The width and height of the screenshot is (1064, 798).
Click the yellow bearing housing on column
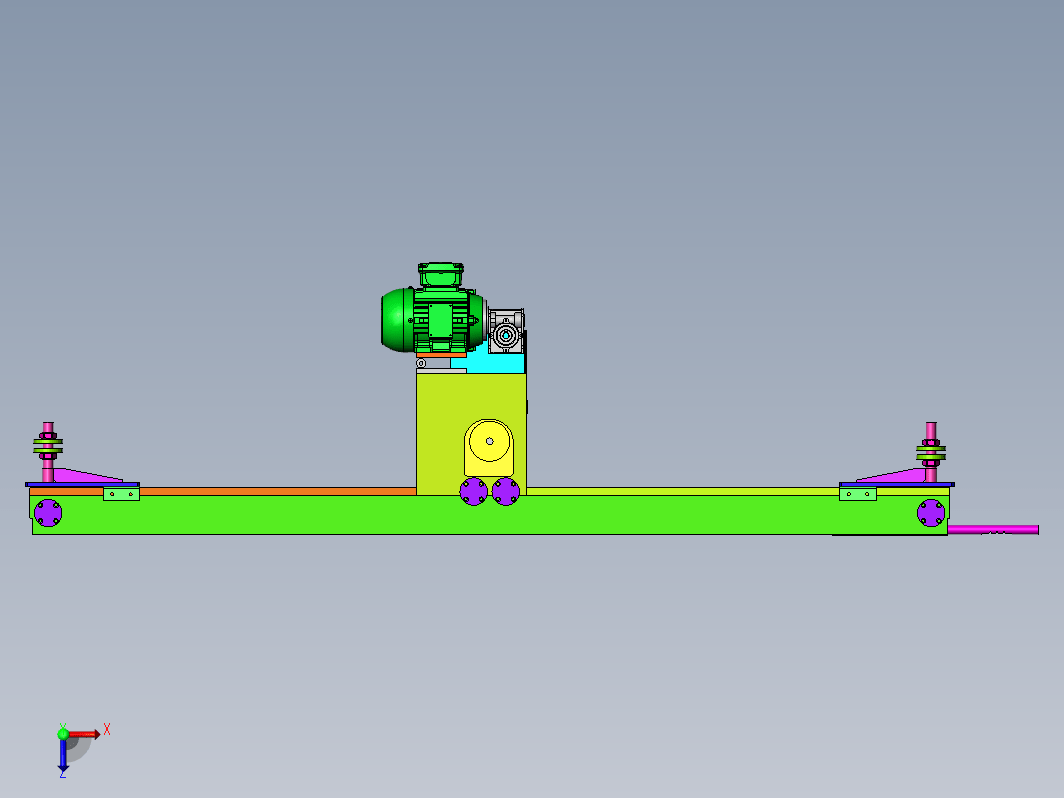coord(489,448)
